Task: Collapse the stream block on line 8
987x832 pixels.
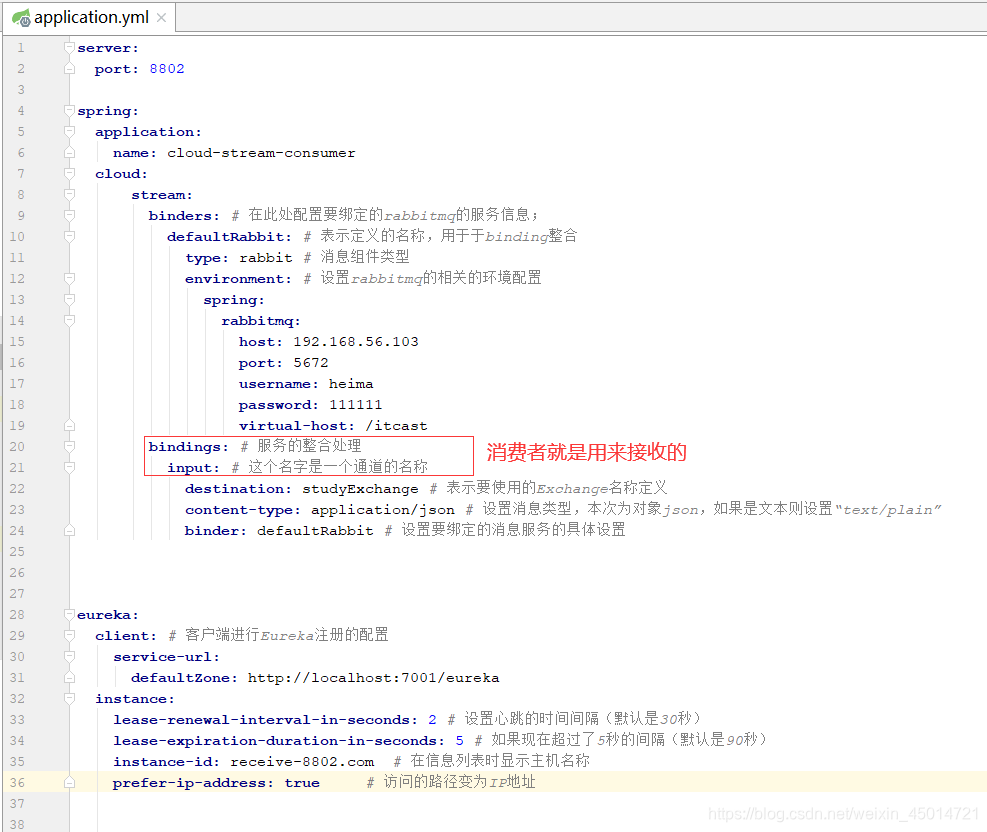Action: [69, 194]
